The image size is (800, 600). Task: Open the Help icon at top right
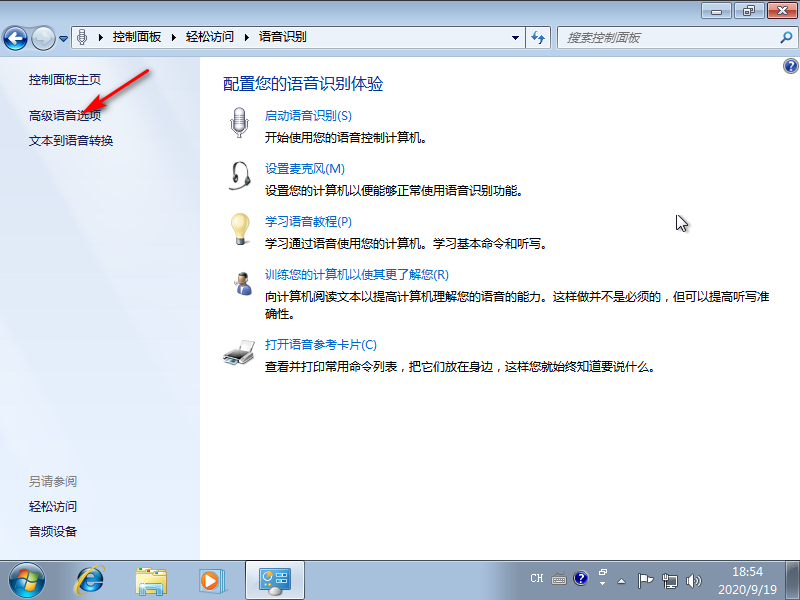[x=789, y=66]
